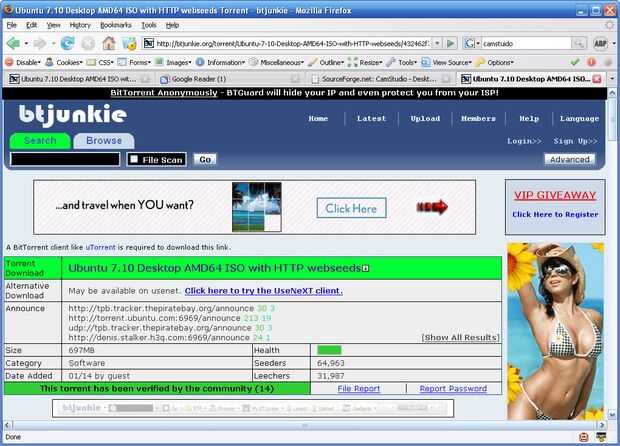Open the Options developer toolbar menu

[x=495, y=62]
